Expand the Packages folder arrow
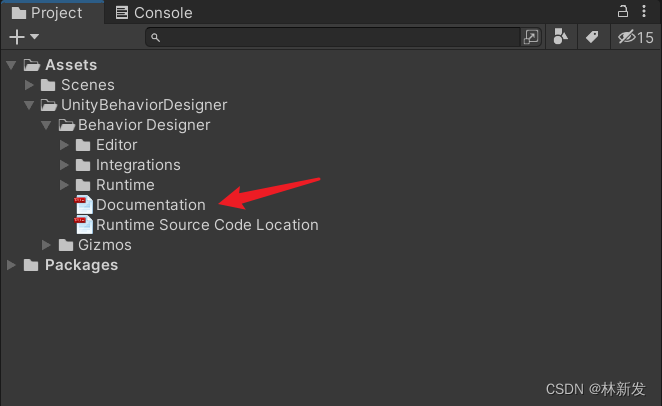Viewport: 662px width, 406px height. 11,265
